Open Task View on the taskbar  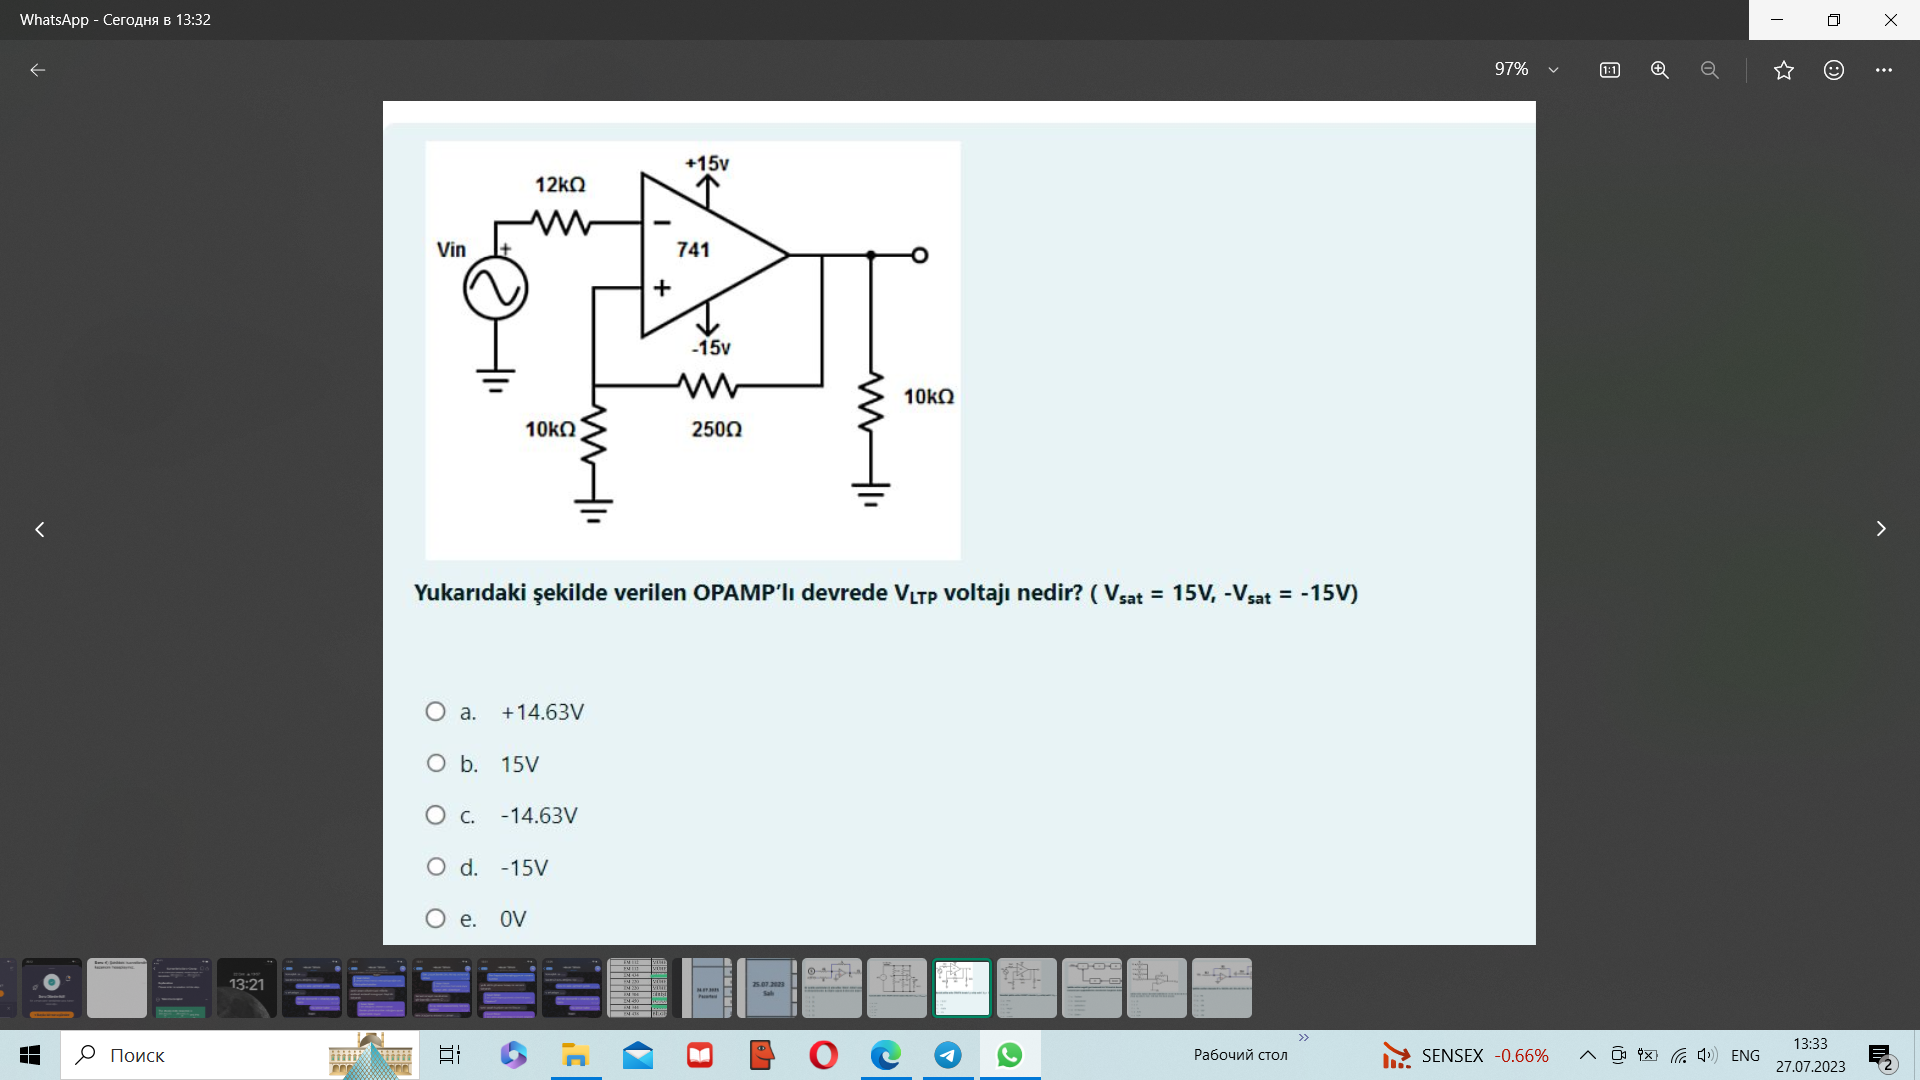450,1055
